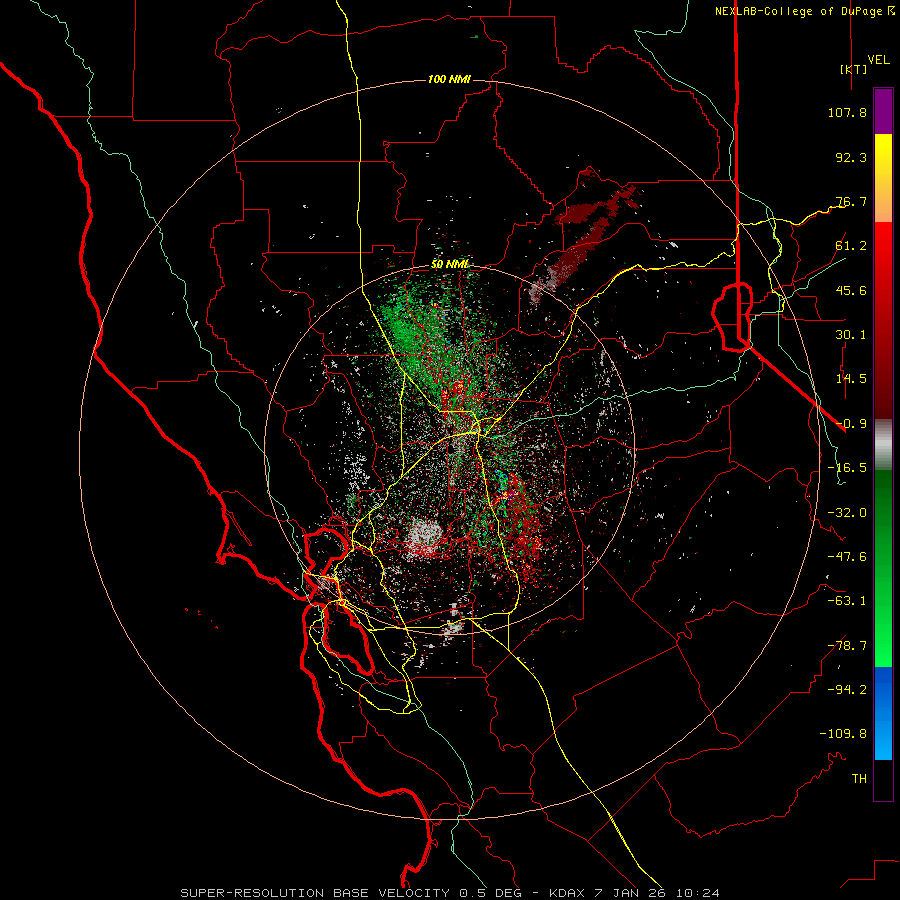The image size is (900, 900).
Task: Click the 100 NMI range ring label
Action: point(449,79)
